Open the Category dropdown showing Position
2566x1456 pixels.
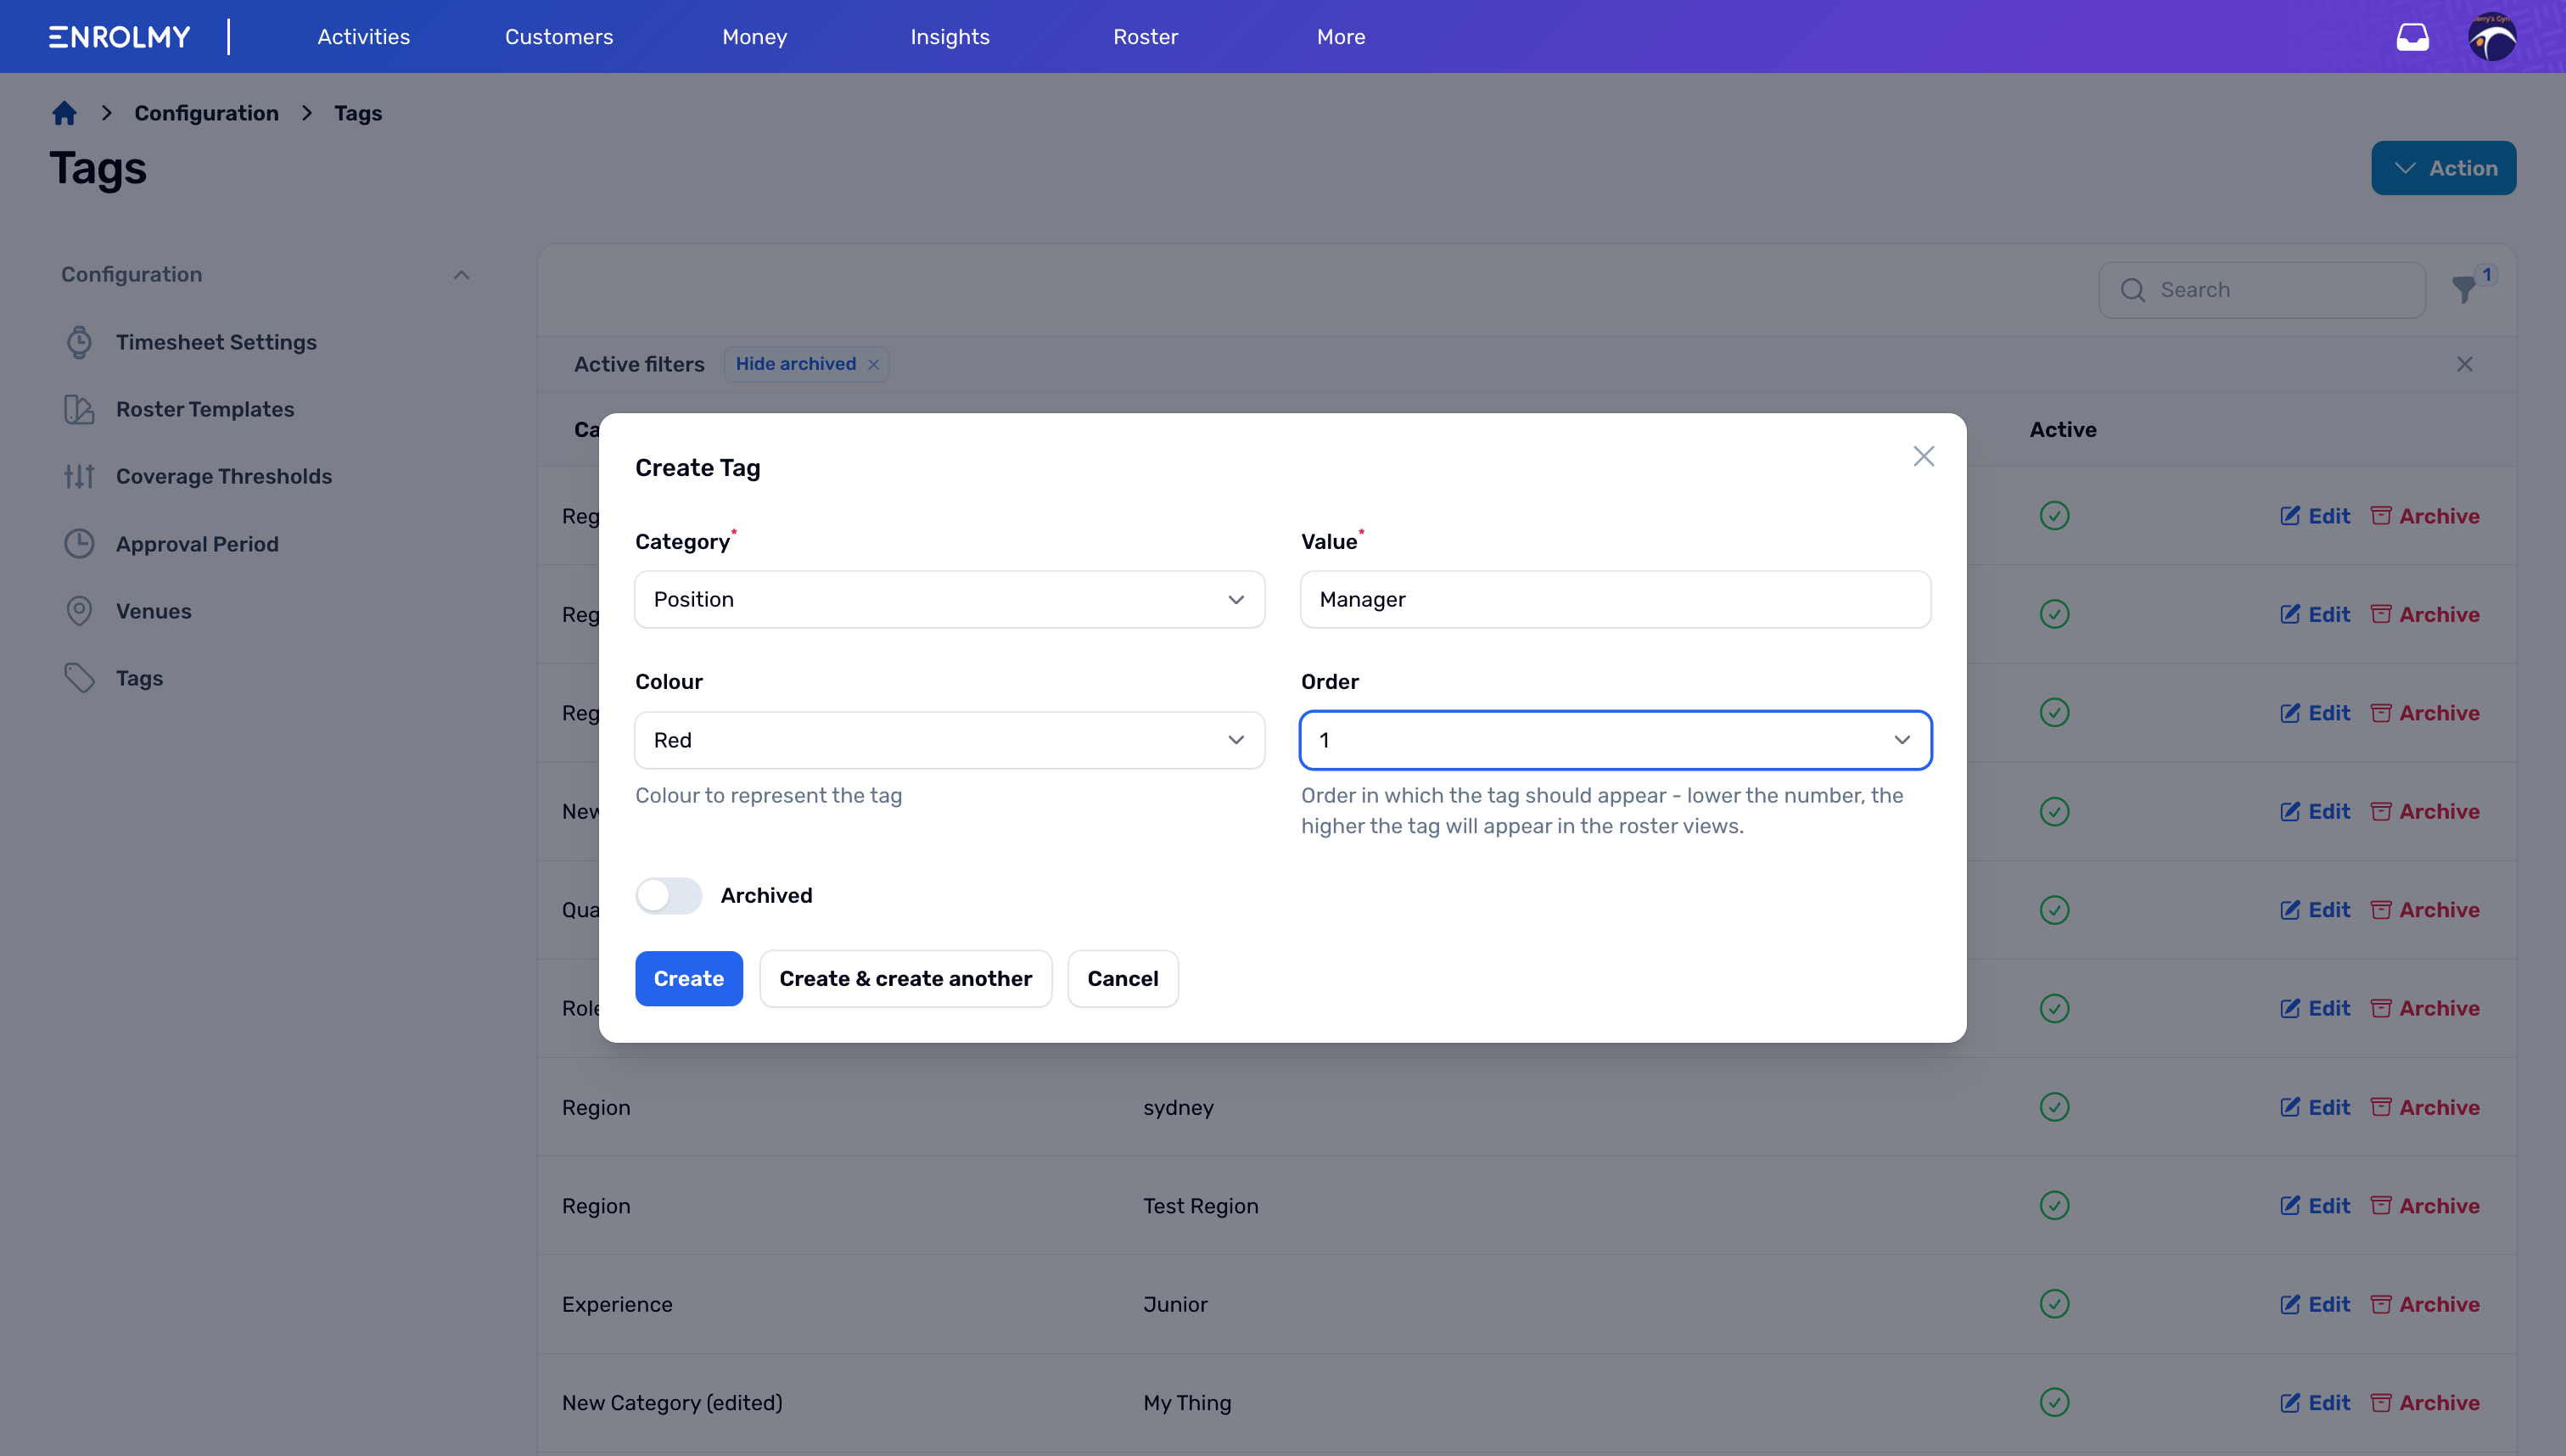tap(949, 599)
